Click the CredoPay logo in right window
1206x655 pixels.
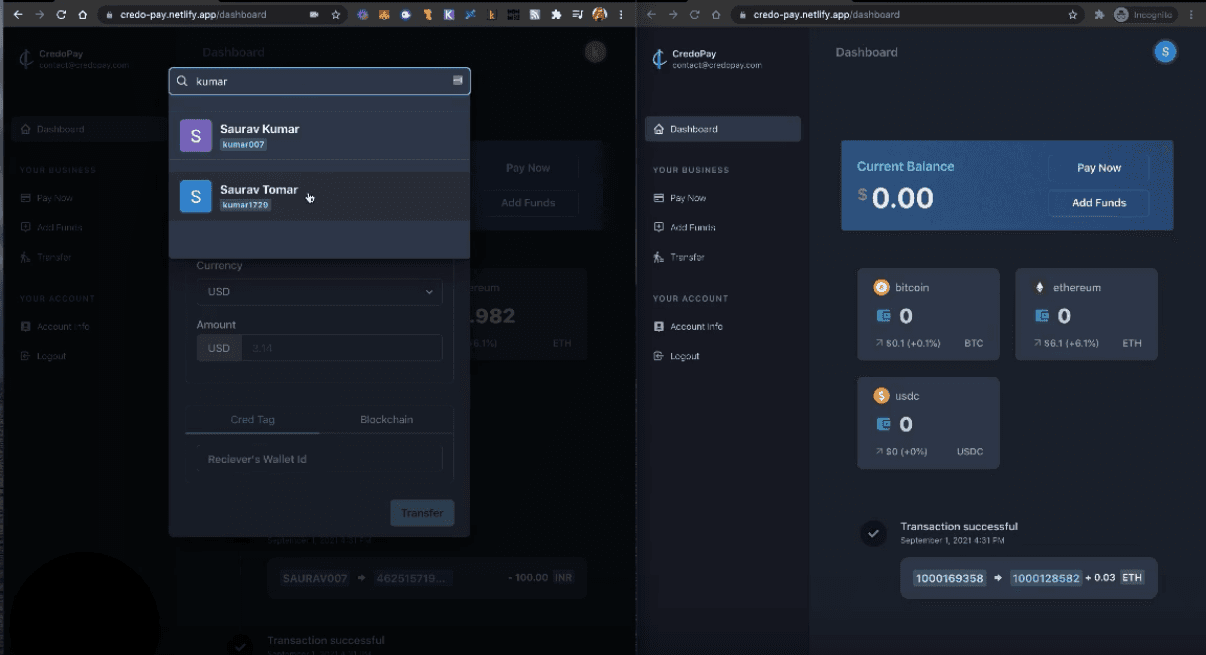658,59
